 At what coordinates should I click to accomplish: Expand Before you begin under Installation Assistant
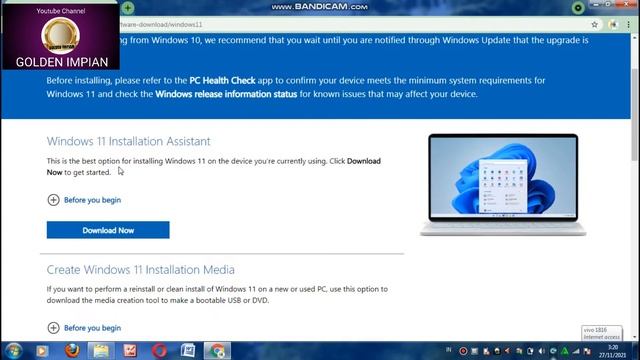coord(84,200)
